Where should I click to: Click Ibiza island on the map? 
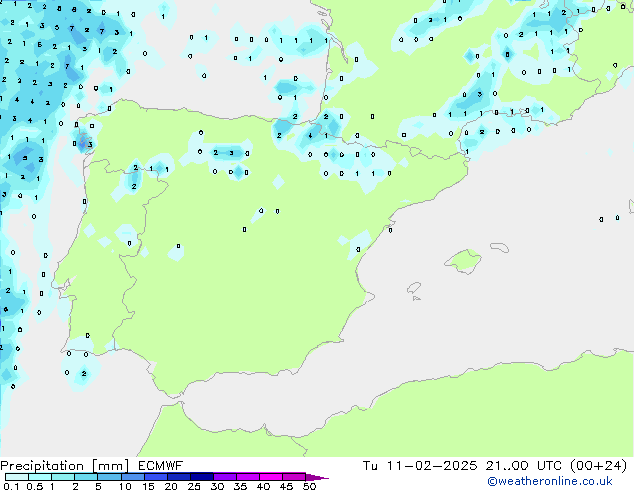coord(414,288)
